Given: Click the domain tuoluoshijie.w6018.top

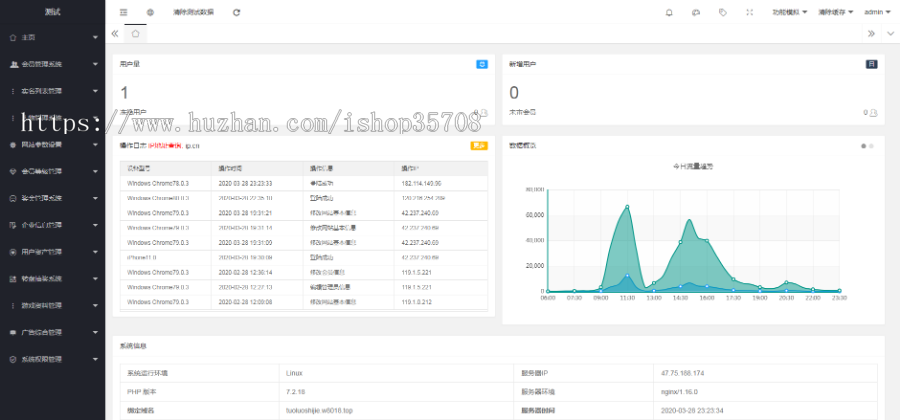Looking at the screenshot, I should tap(320, 411).
